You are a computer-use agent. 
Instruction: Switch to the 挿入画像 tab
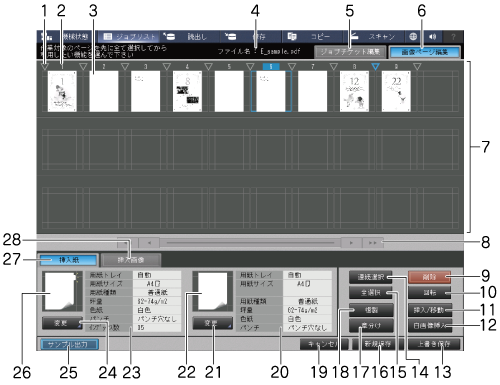[x=131, y=260]
